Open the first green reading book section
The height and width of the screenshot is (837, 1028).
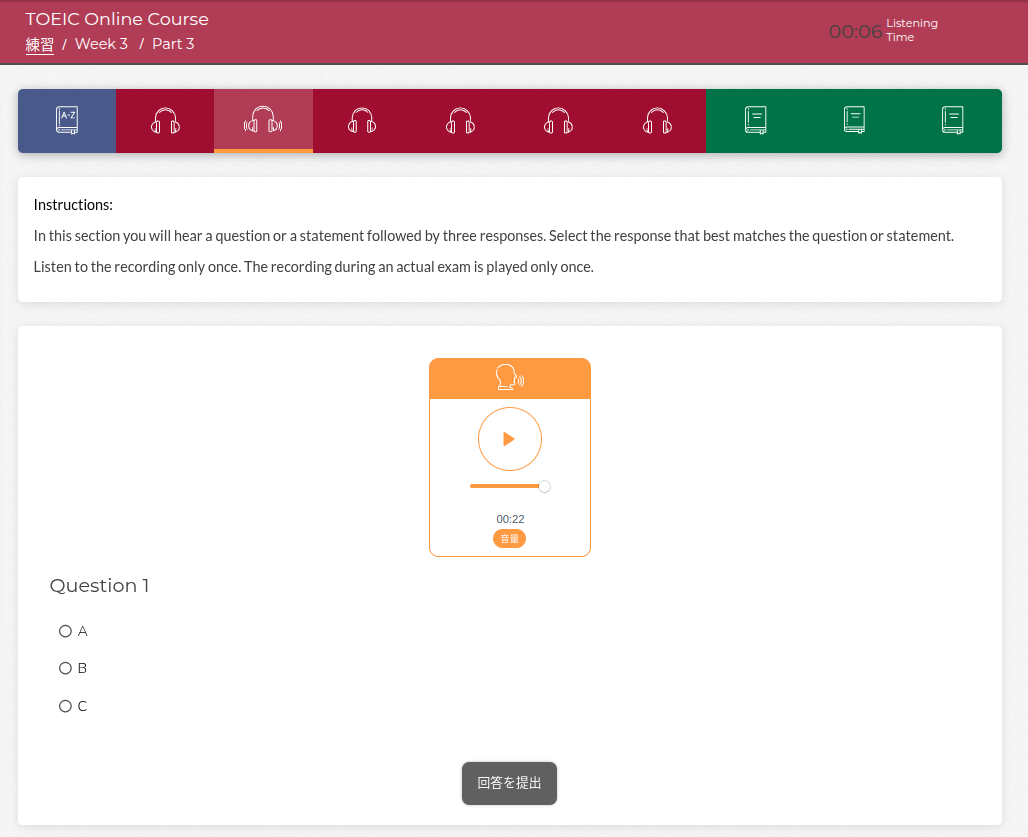click(x=756, y=121)
